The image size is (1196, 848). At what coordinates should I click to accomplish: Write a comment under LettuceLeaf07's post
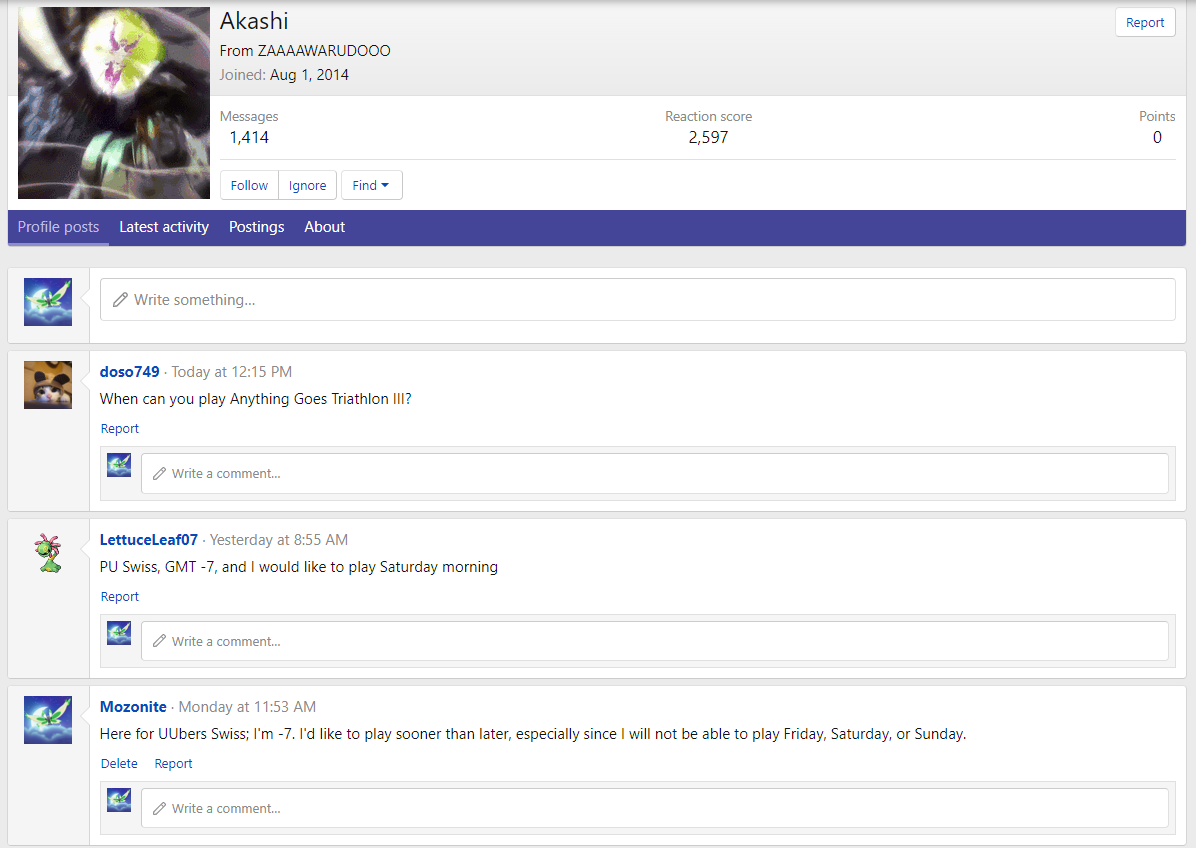[x=654, y=641]
